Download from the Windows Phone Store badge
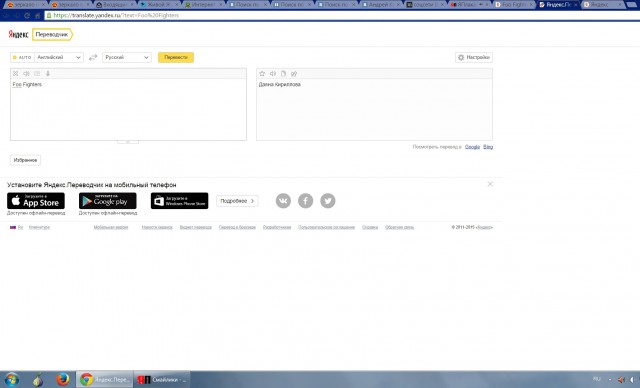Viewport: 640px width, 388px height. click(180, 201)
